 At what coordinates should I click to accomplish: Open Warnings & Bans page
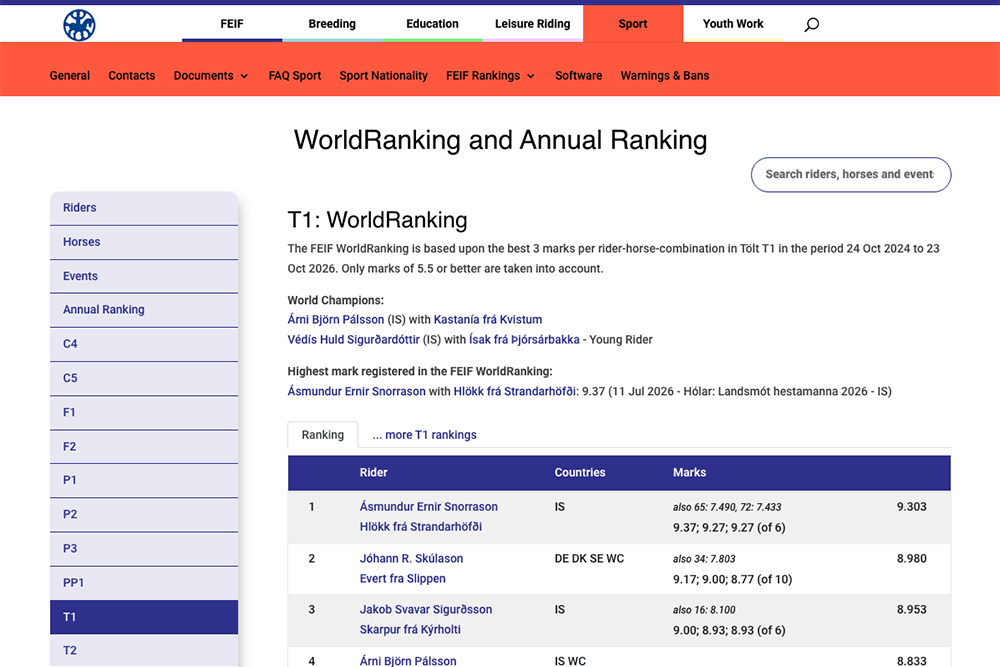pyautogui.click(x=665, y=76)
